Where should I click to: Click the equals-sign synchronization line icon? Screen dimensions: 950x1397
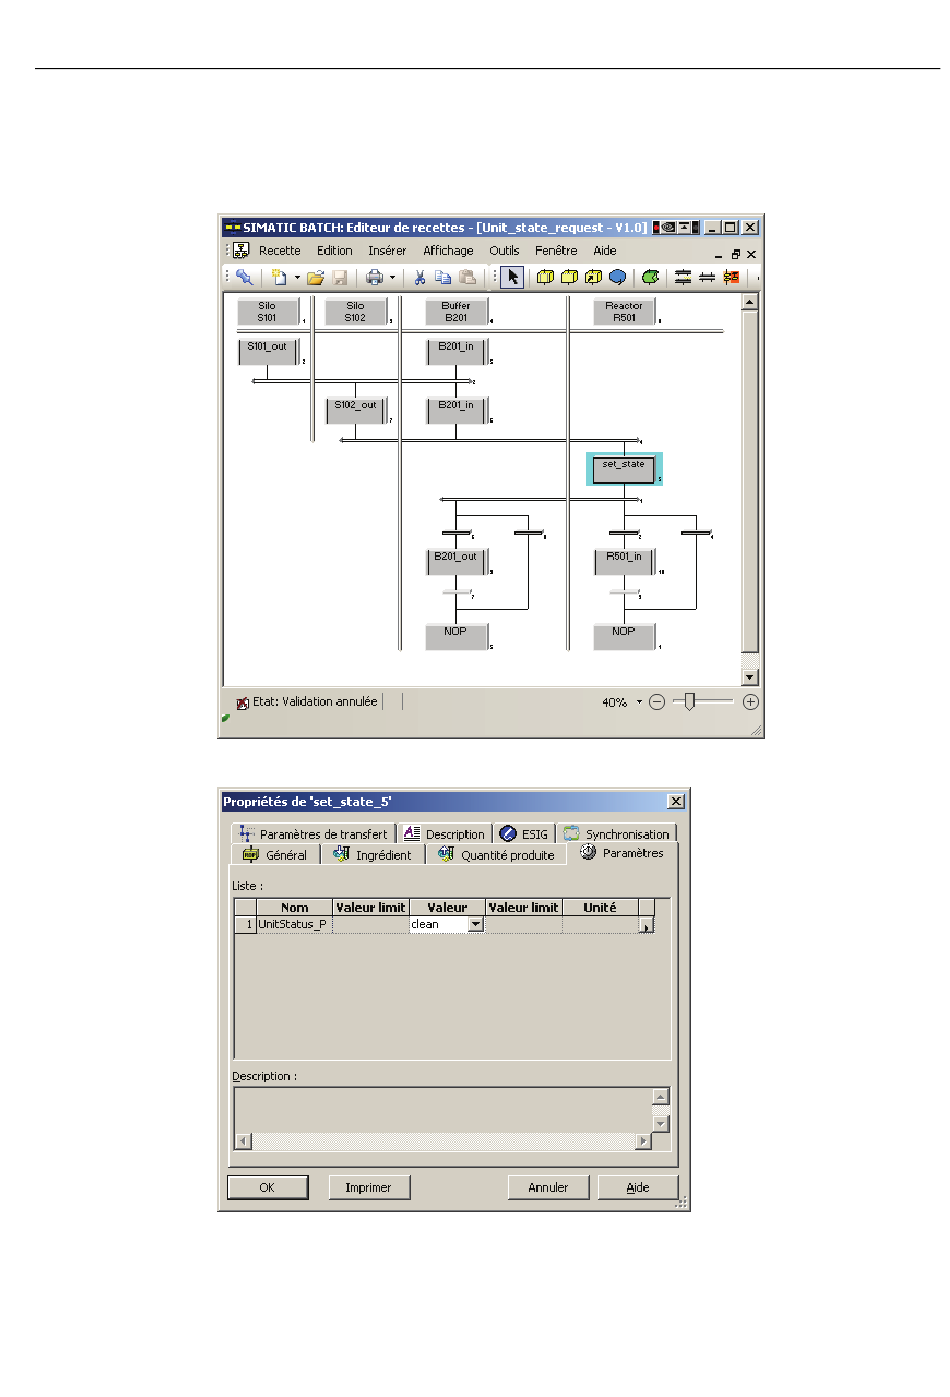(x=707, y=277)
